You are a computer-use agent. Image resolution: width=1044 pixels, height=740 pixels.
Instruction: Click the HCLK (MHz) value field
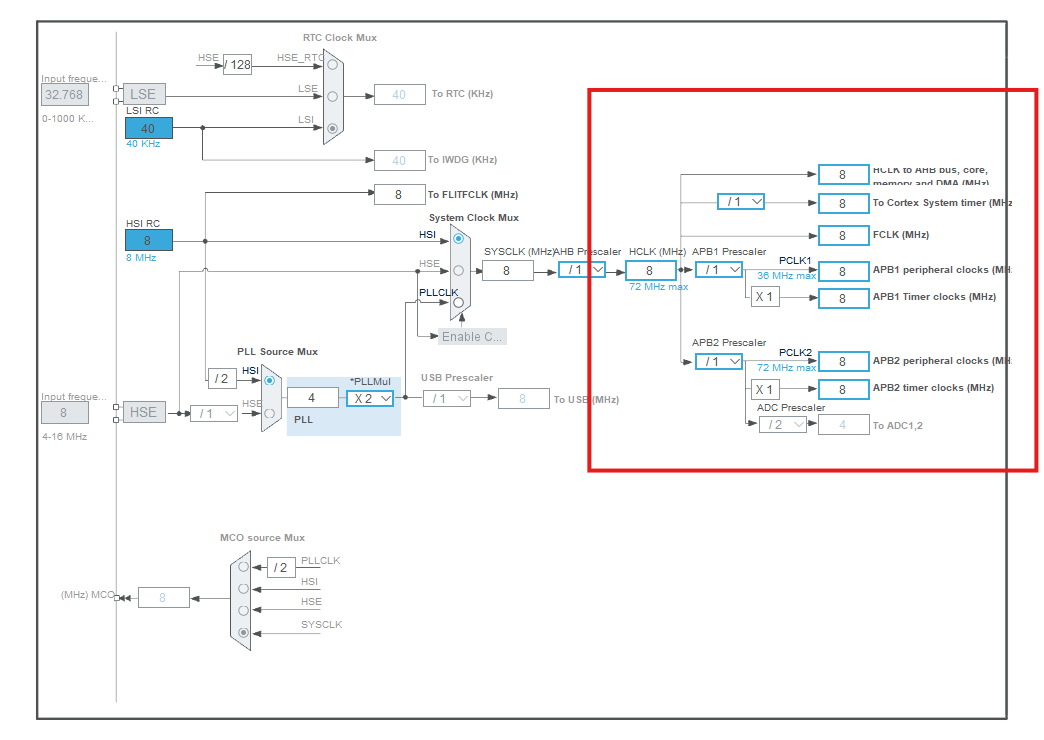[x=650, y=270]
